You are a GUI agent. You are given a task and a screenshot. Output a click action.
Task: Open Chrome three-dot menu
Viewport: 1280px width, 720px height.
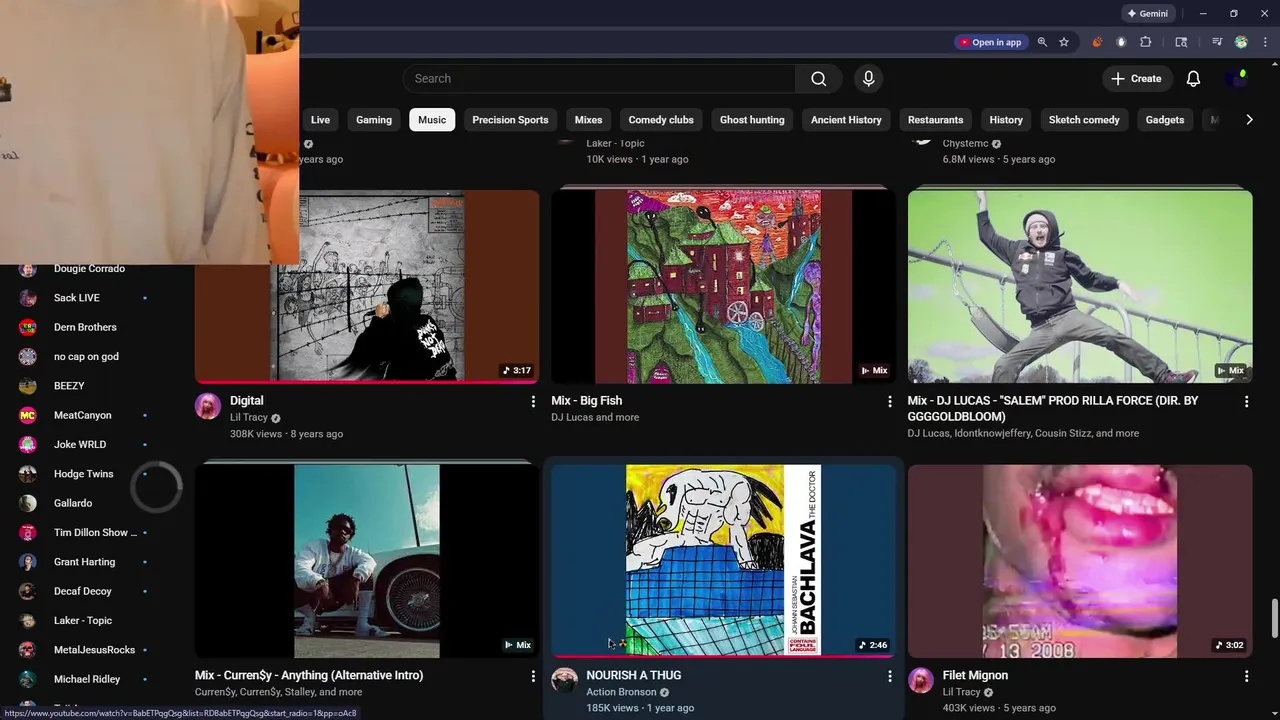coord(1265,42)
